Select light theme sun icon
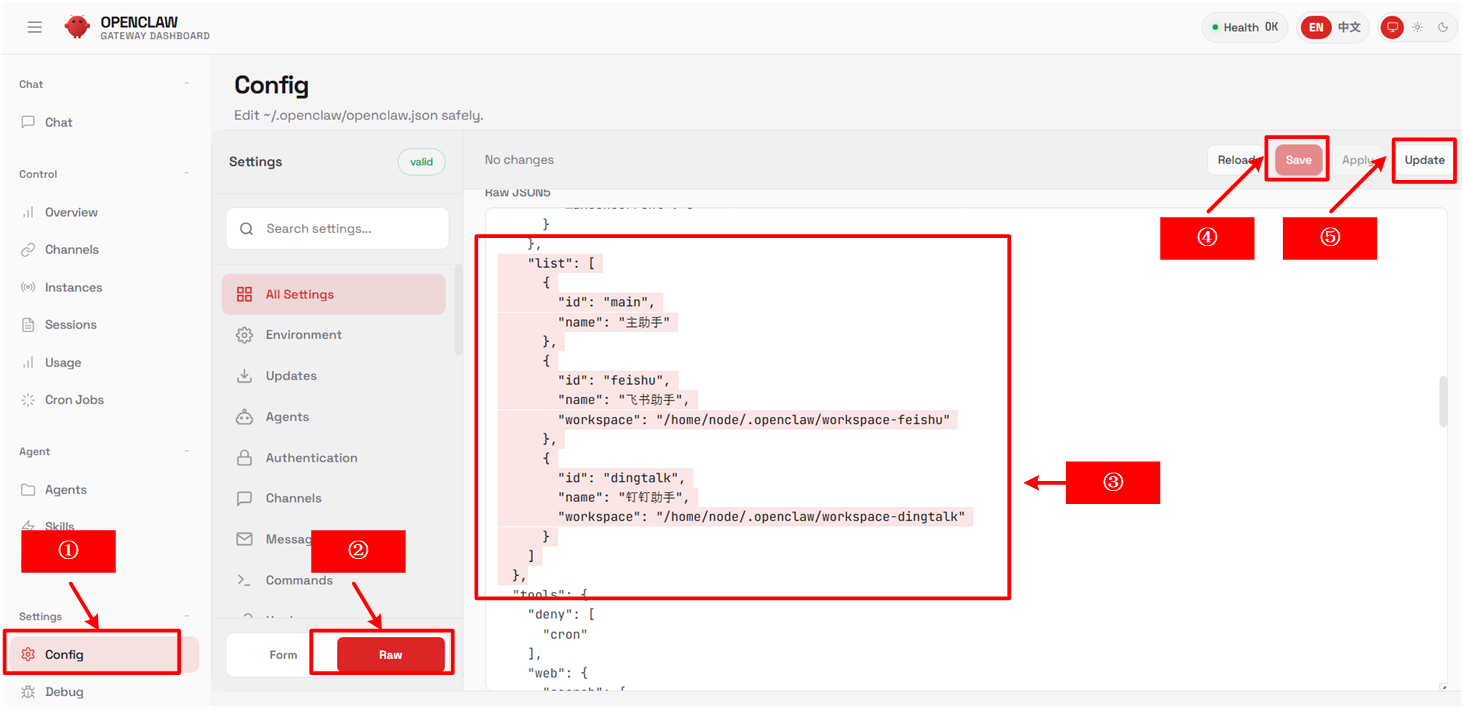This screenshot has width=1463, height=708. pyautogui.click(x=1417, y=27)
